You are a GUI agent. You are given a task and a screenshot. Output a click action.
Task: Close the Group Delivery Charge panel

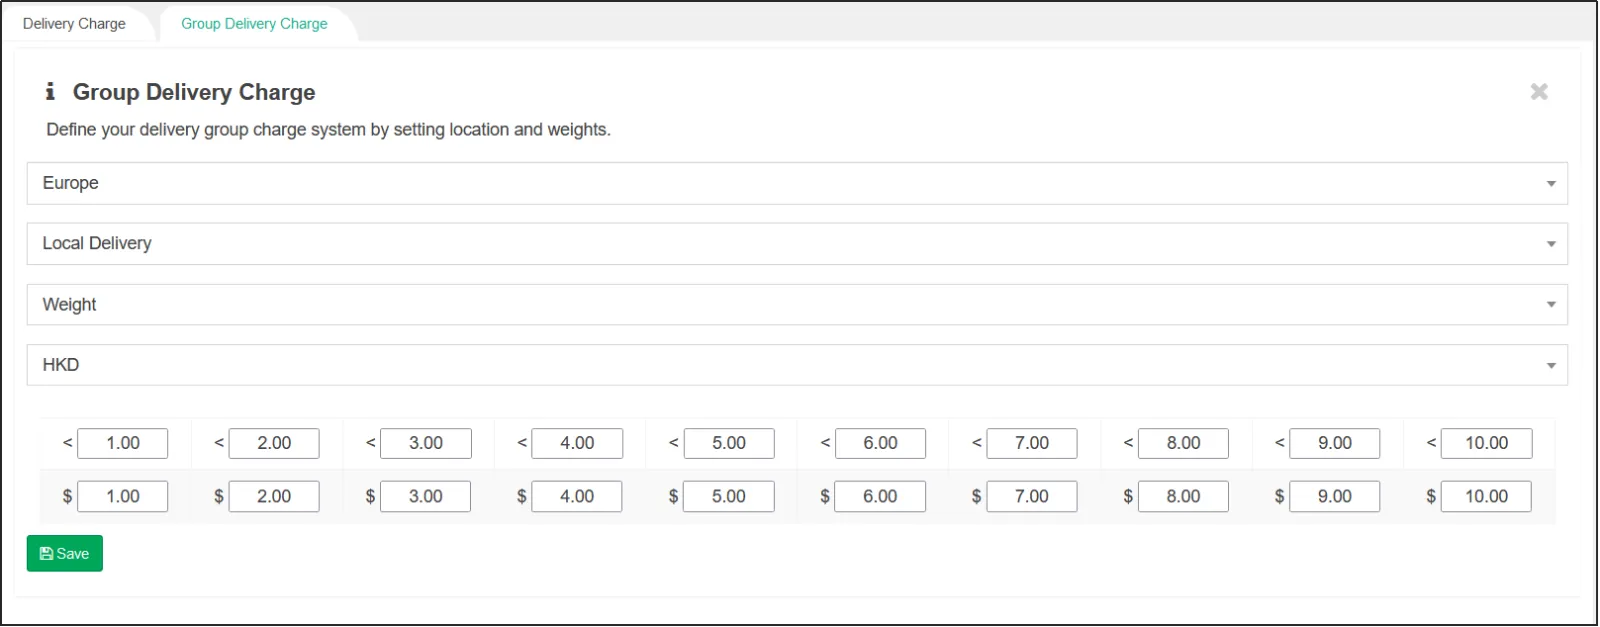(1539, 92)
